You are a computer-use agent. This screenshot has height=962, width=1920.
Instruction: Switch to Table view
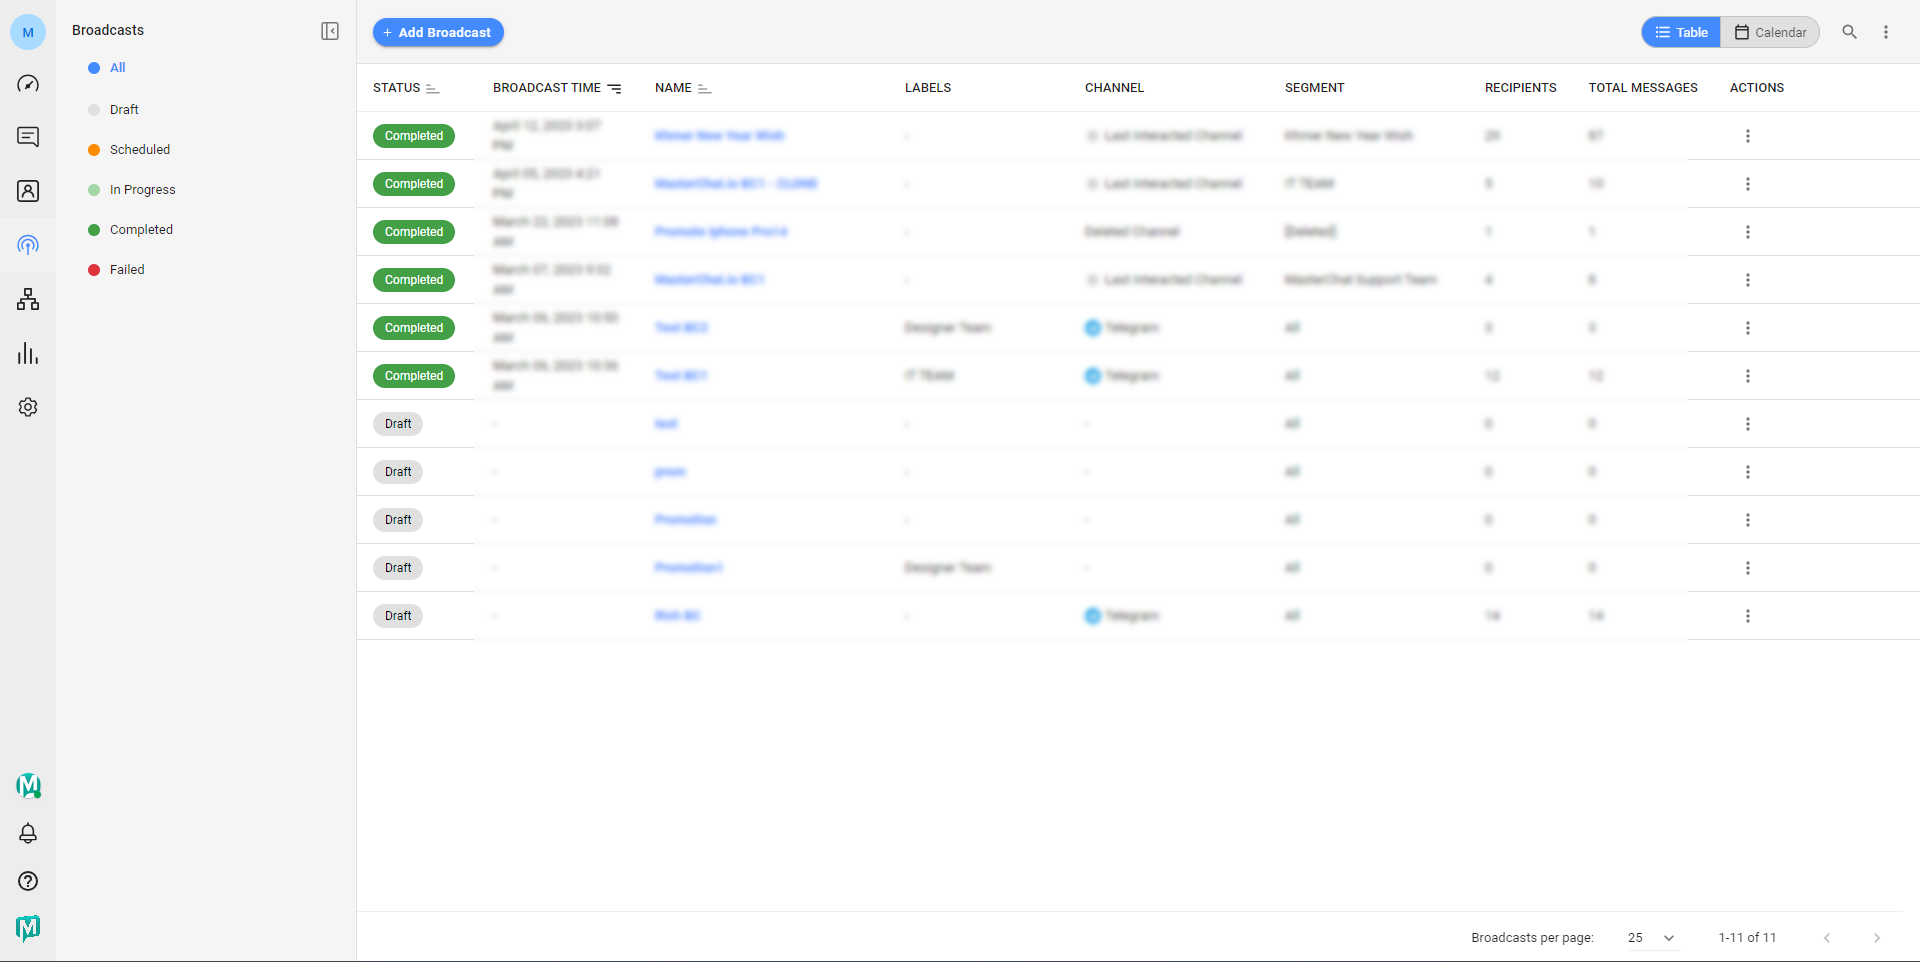[1681, 32]
